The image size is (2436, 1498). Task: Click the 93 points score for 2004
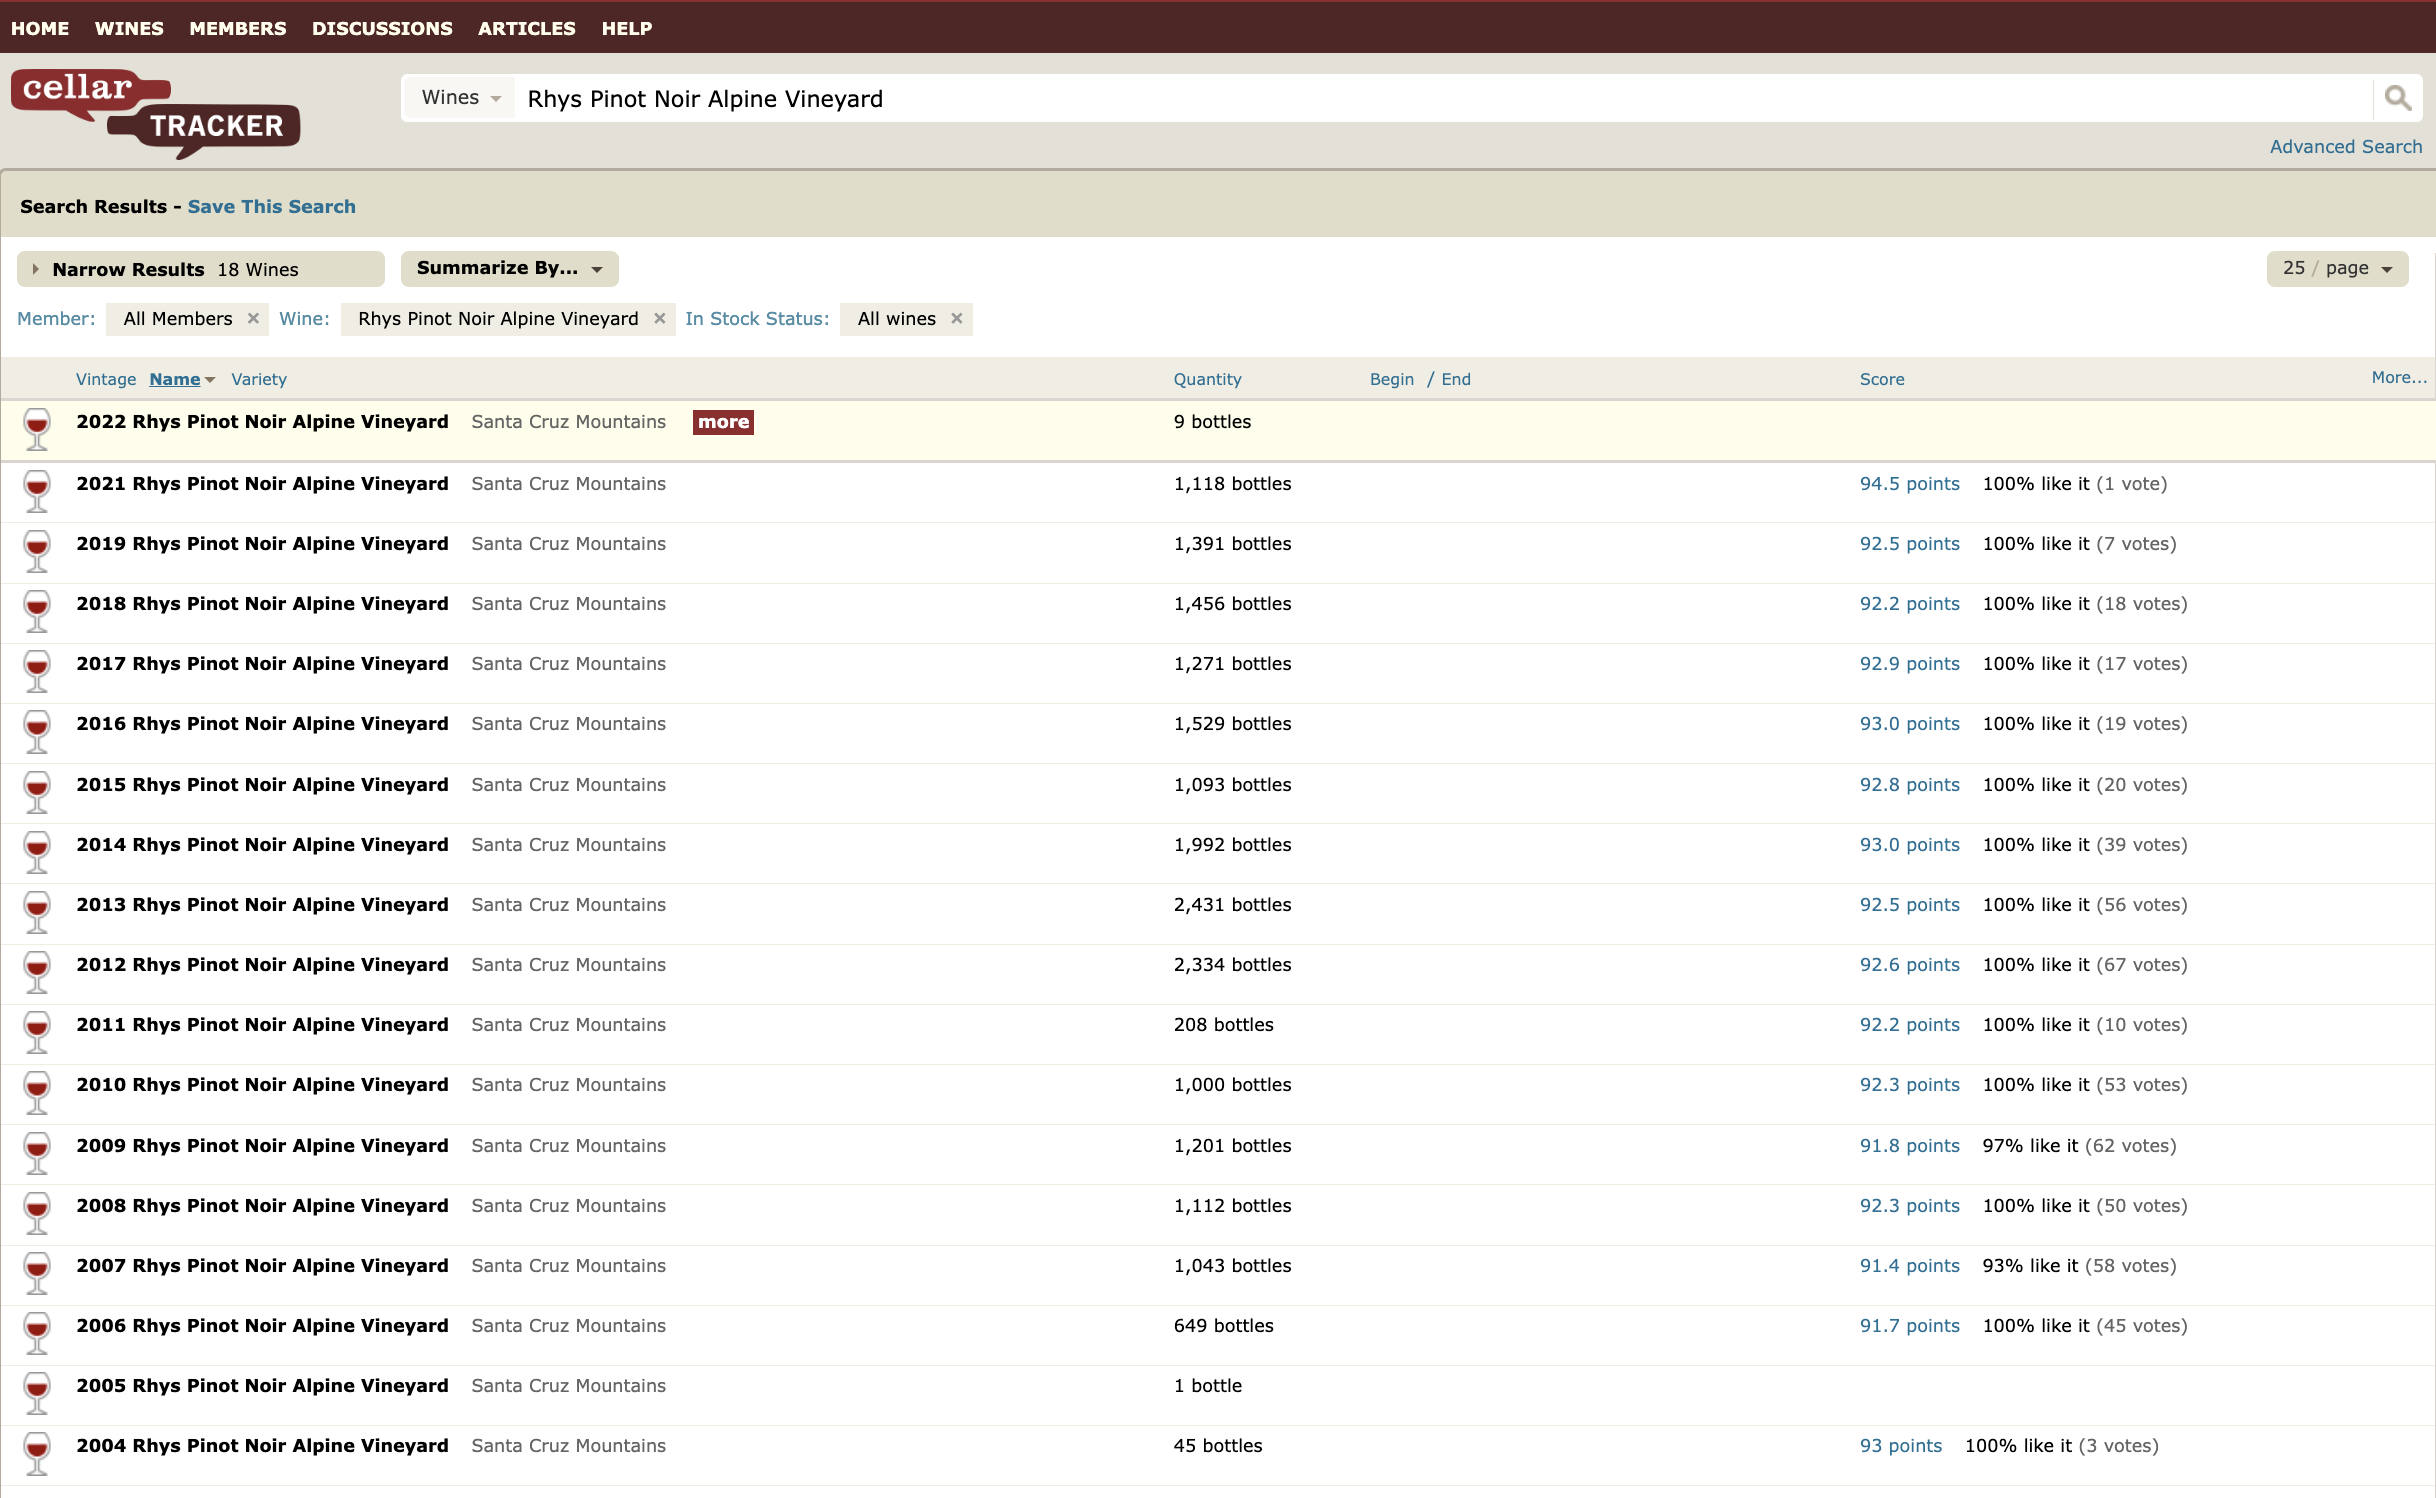(x=1901, y=1446)
